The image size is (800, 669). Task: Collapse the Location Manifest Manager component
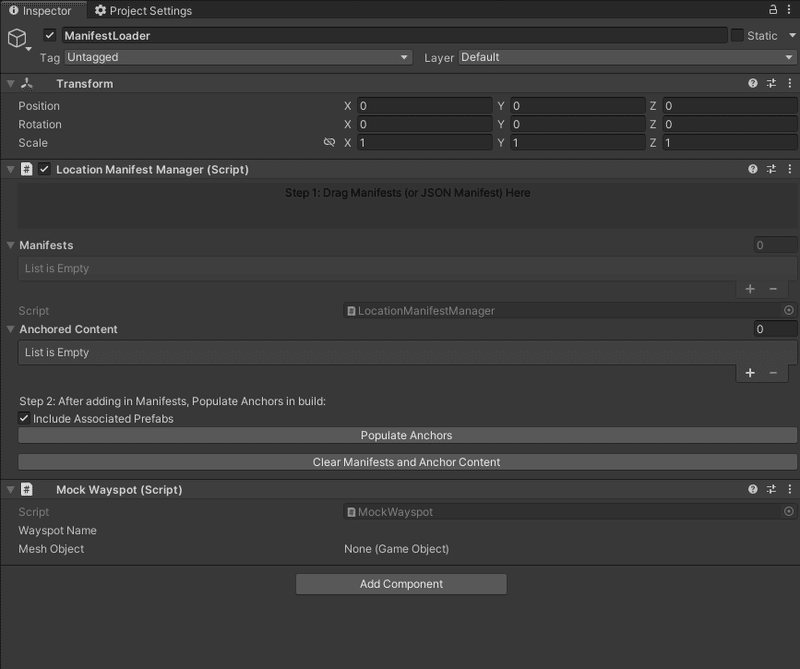pyautogui.click(x=10, y=169)
